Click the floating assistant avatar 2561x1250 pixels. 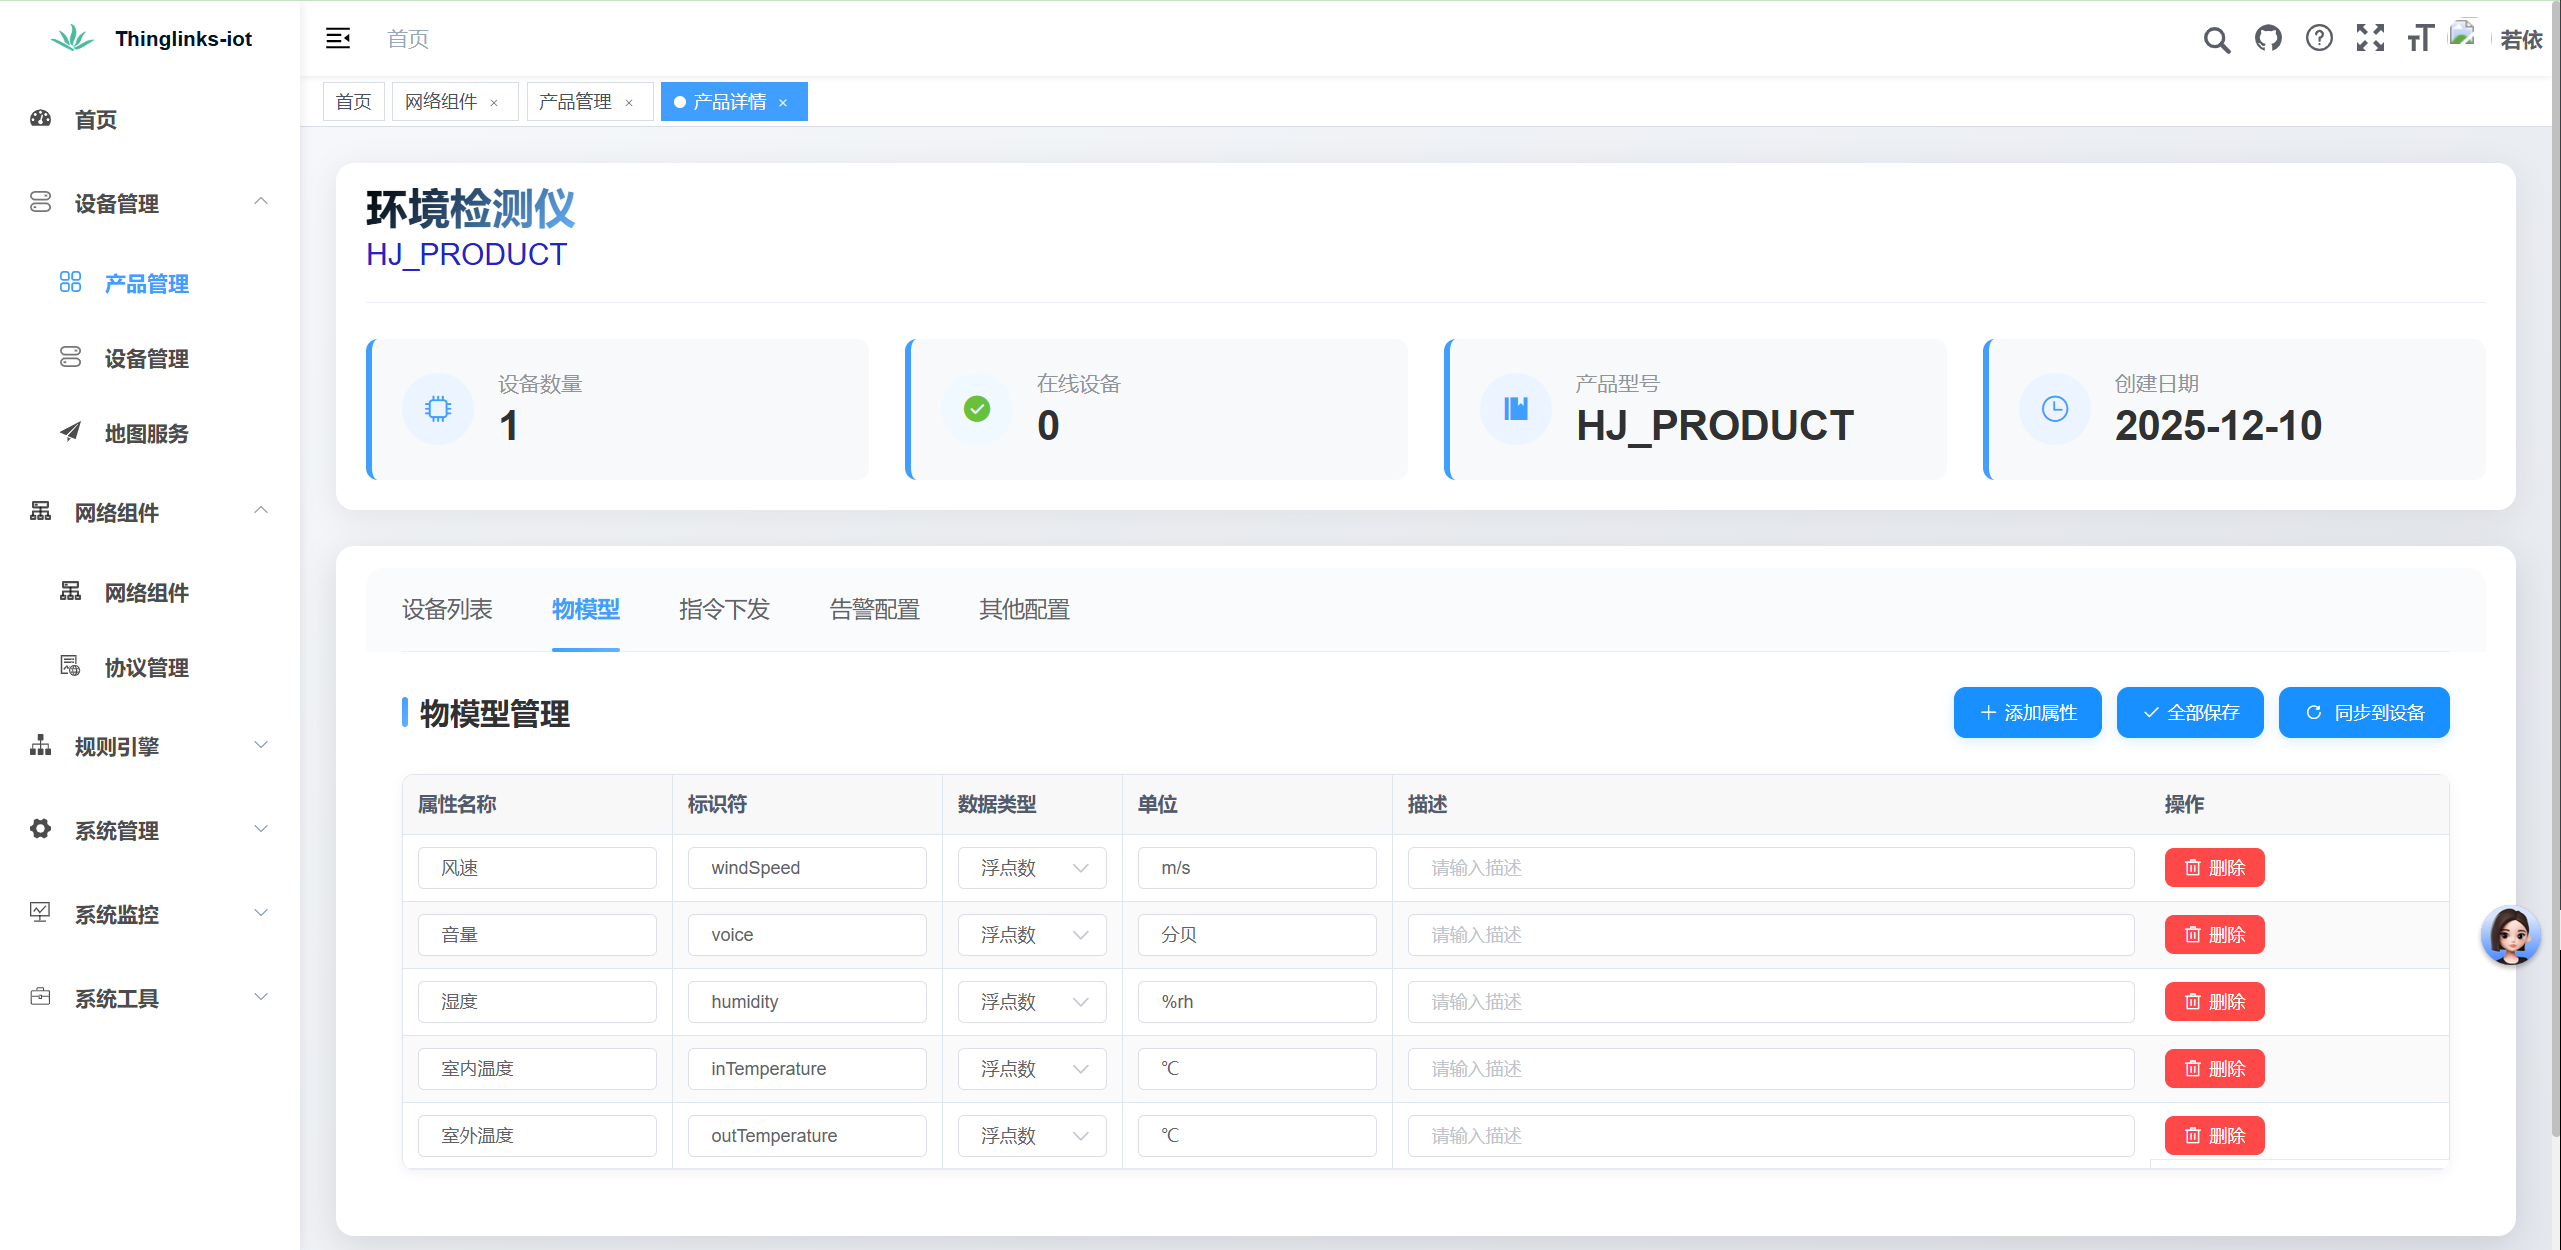click(x=2510, y=935)
